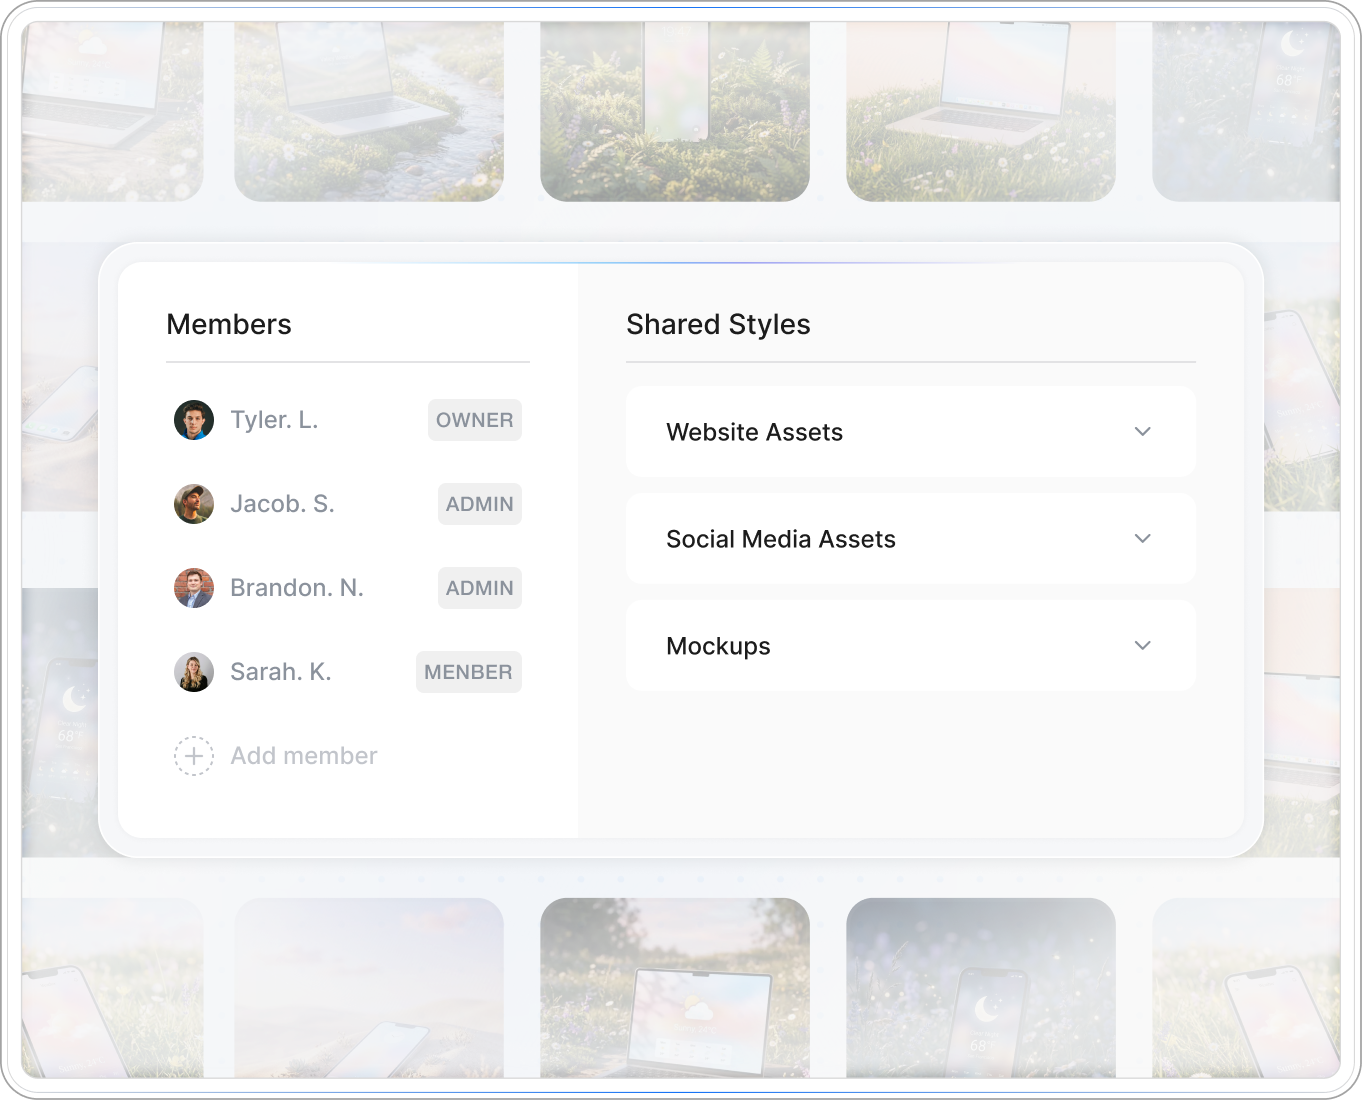The width and height of the screenshot is (1362, 1100).
Task: Switch to the Members panel heading
Action: (229, 324)
